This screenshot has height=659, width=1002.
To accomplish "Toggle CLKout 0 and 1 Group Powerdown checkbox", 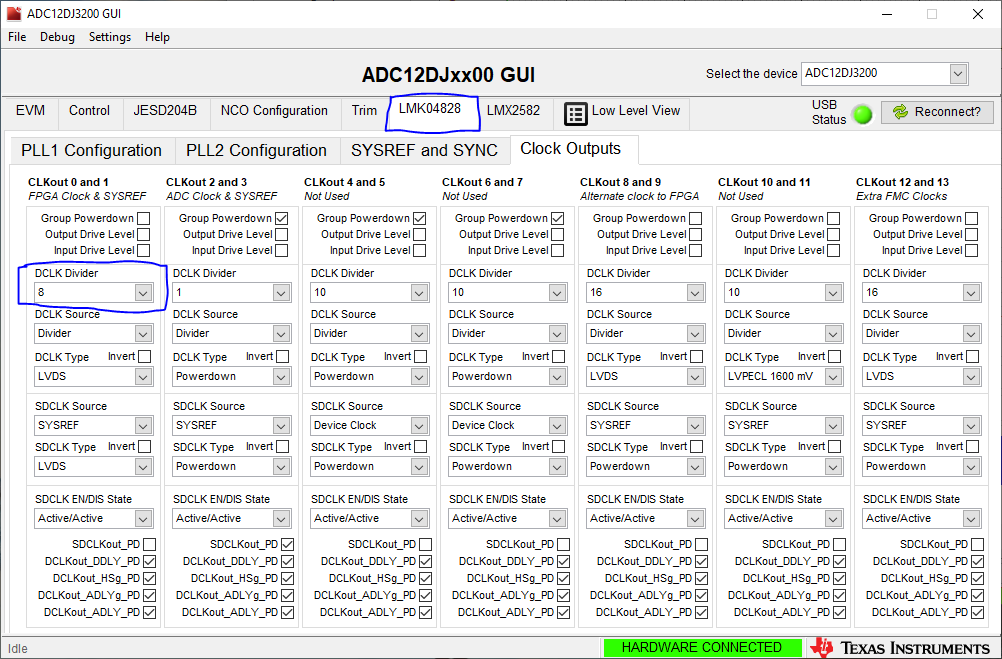I will [x=144, y=219].
